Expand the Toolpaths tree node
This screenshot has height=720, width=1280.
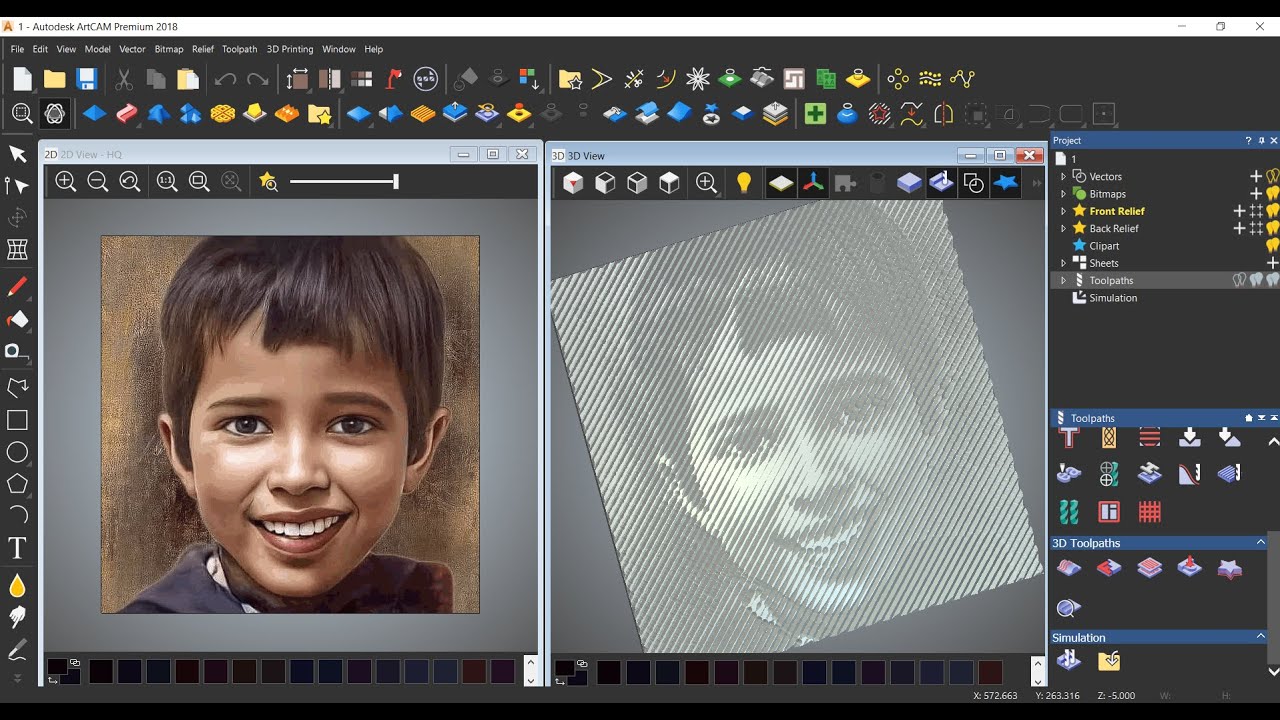(1063, 281)
